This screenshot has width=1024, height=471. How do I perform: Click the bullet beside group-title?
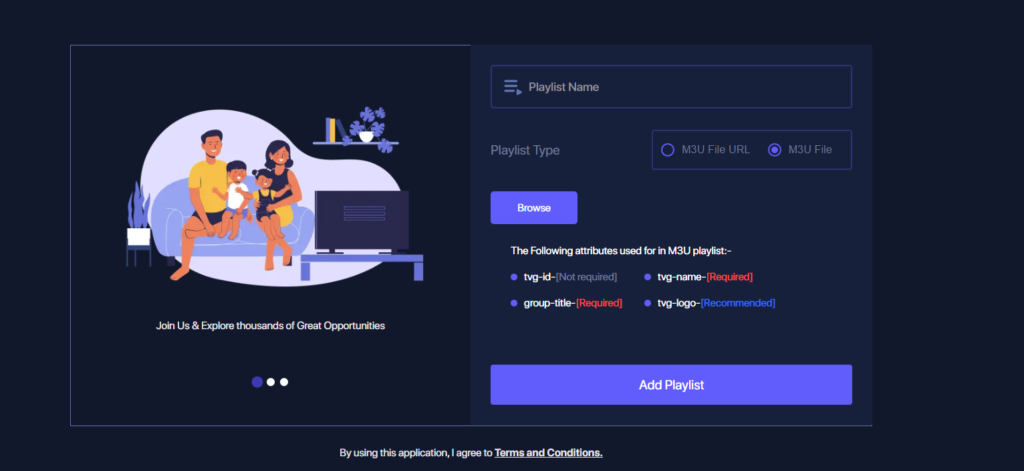tap(514, 304)
